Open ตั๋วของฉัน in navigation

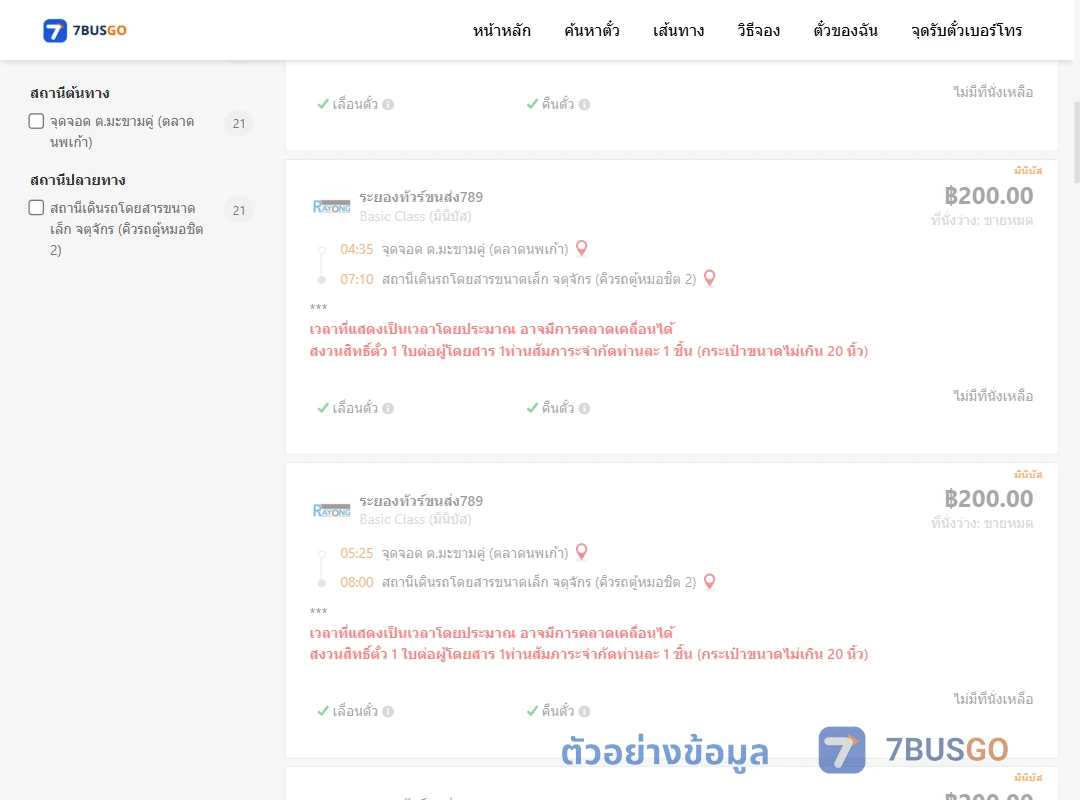tap(845, 30)
